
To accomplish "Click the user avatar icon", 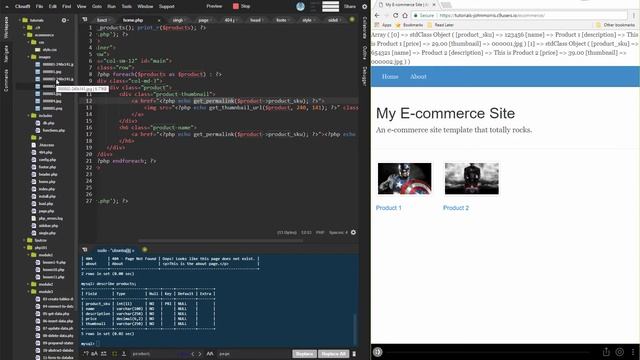I will (300, 6).
